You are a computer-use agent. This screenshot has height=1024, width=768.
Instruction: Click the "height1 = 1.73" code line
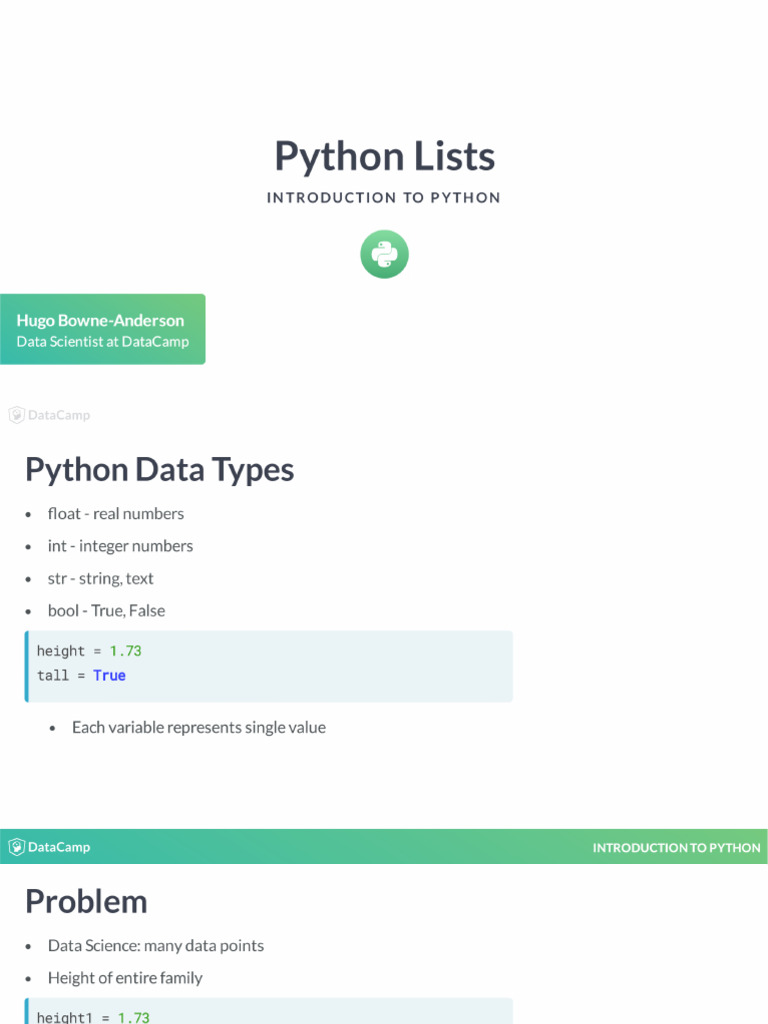(x=93, y=1017)
